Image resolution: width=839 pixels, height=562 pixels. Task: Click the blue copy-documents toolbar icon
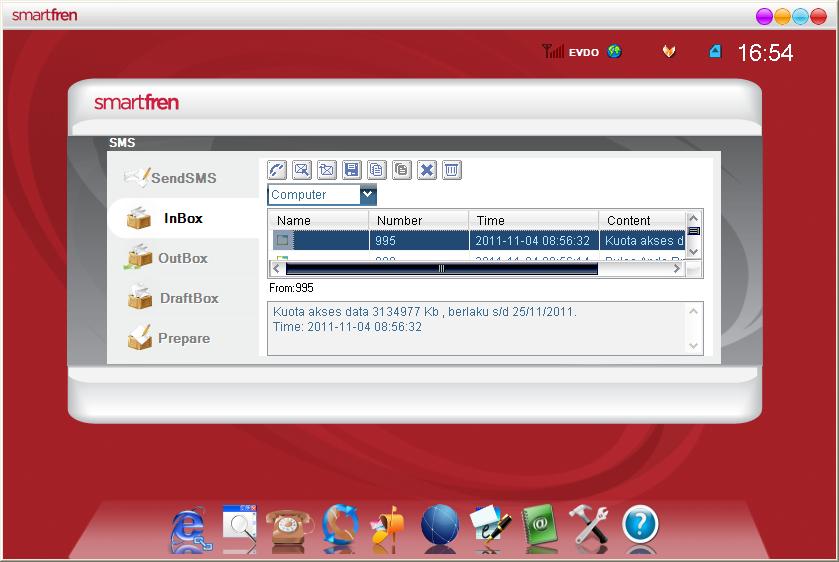(x=377, y=170)
